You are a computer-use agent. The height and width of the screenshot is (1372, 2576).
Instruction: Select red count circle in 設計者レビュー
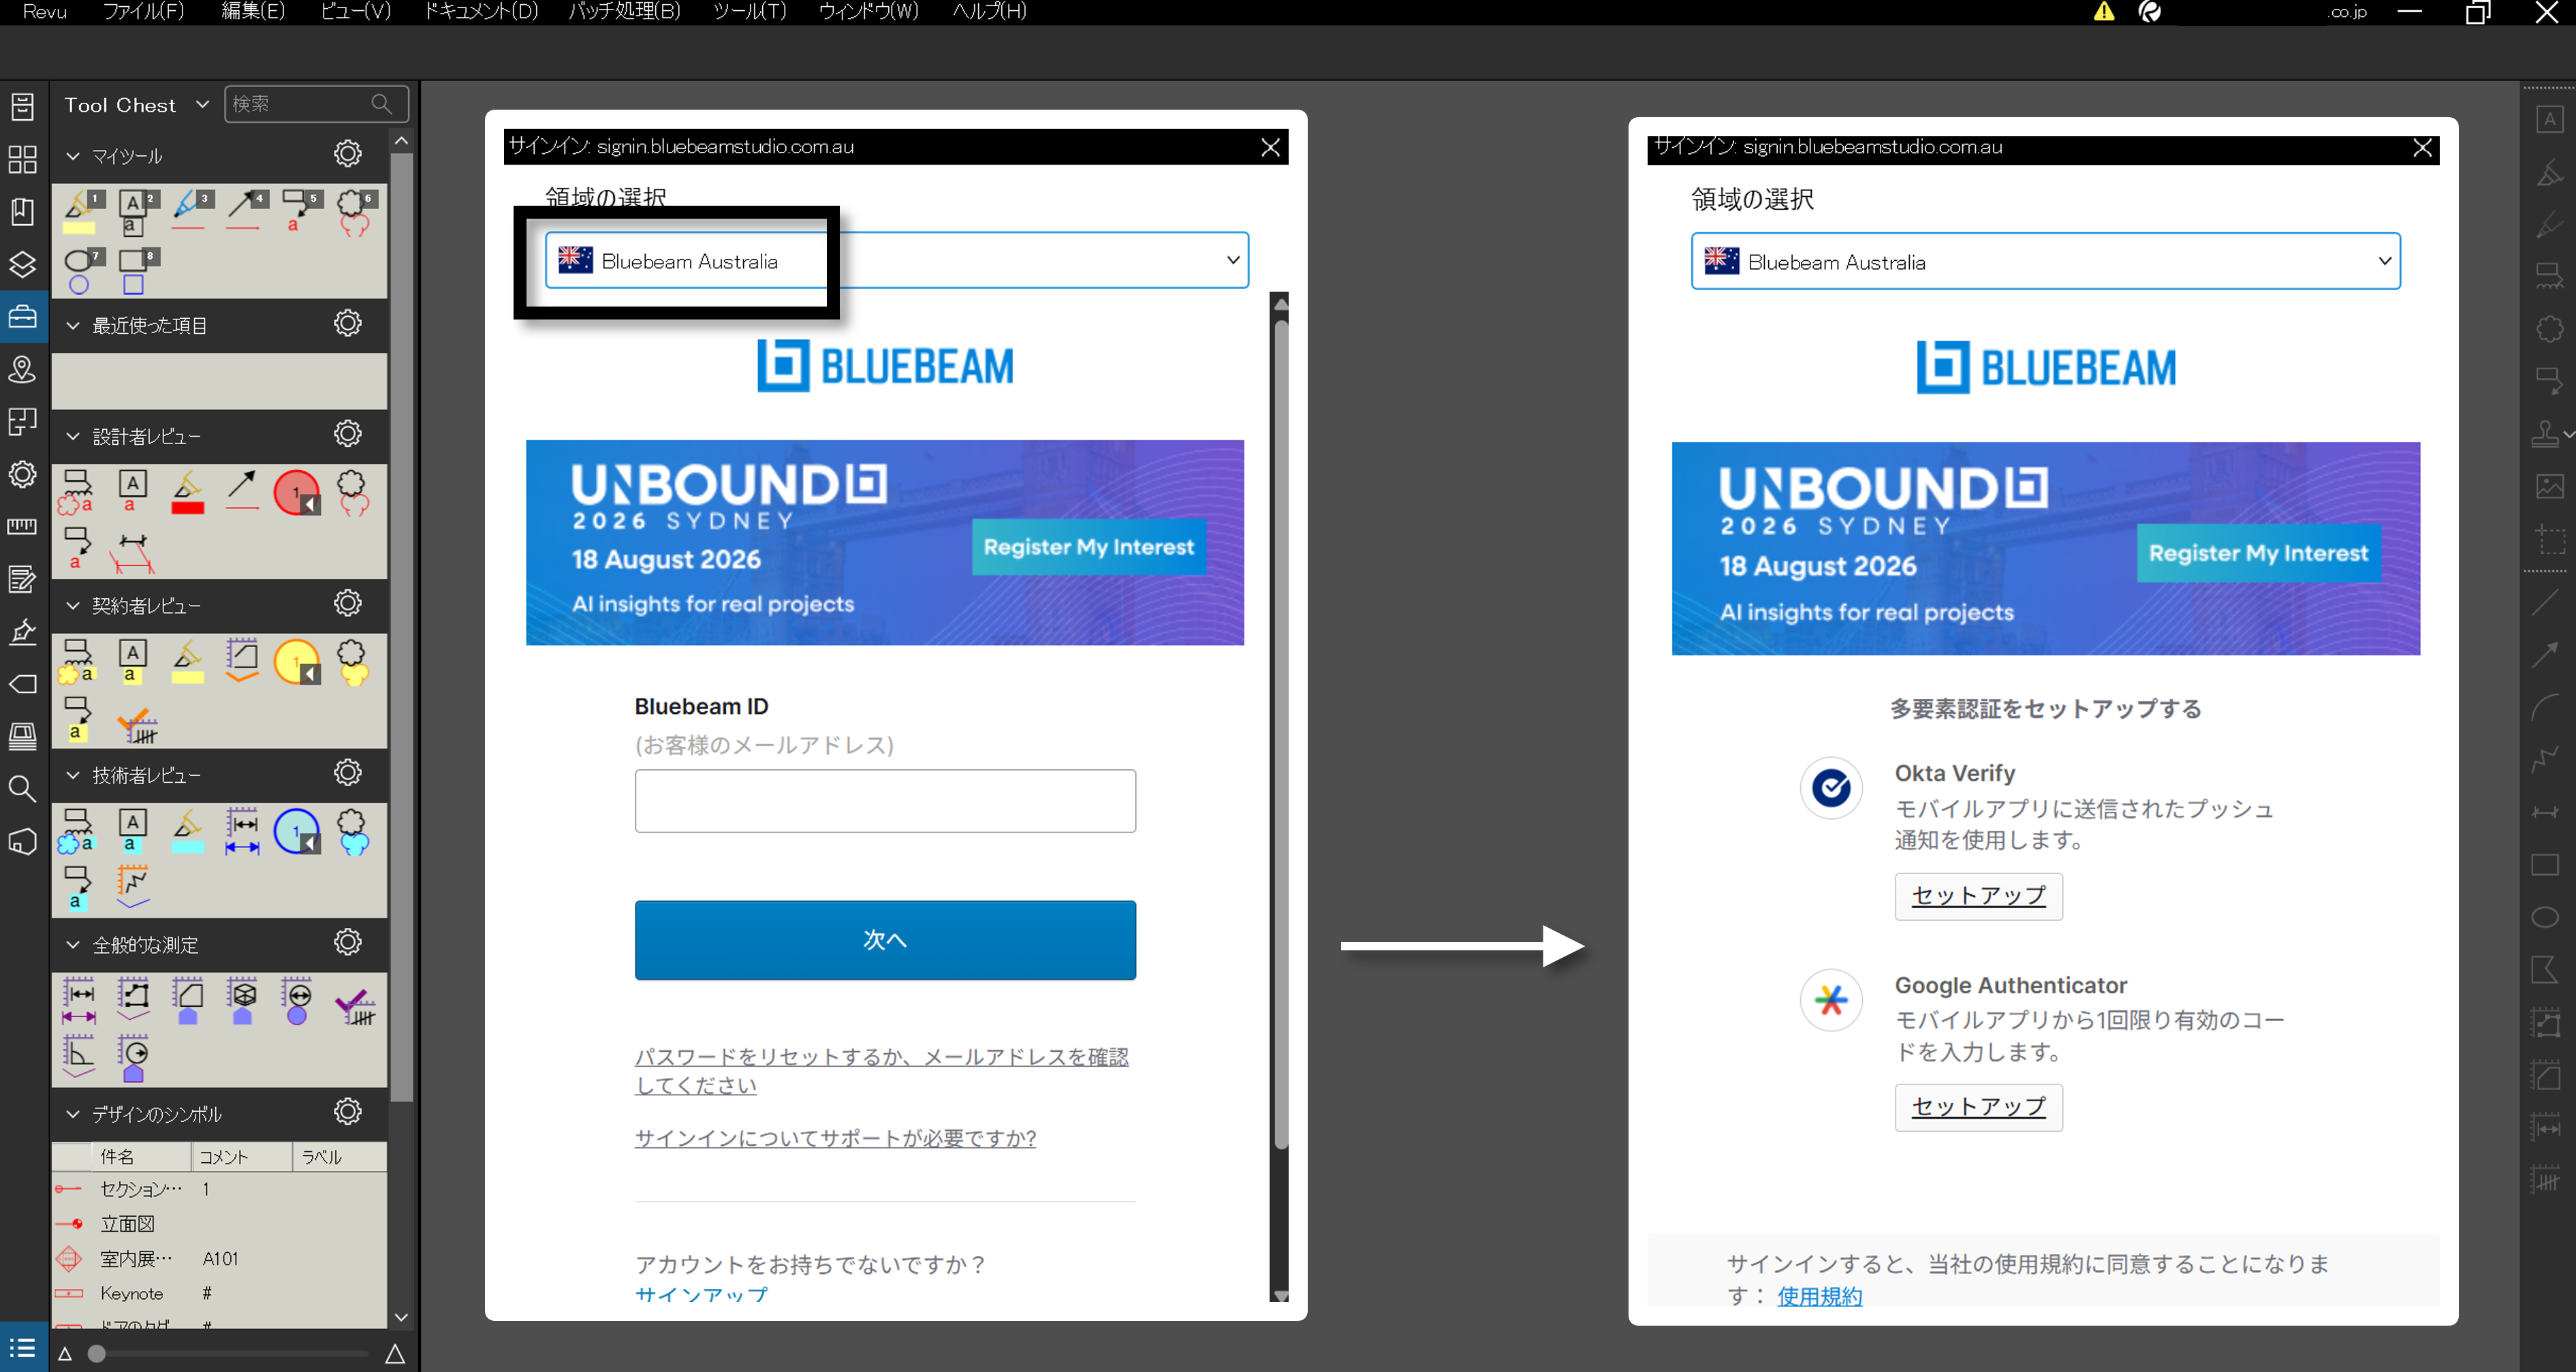(297, 493)
